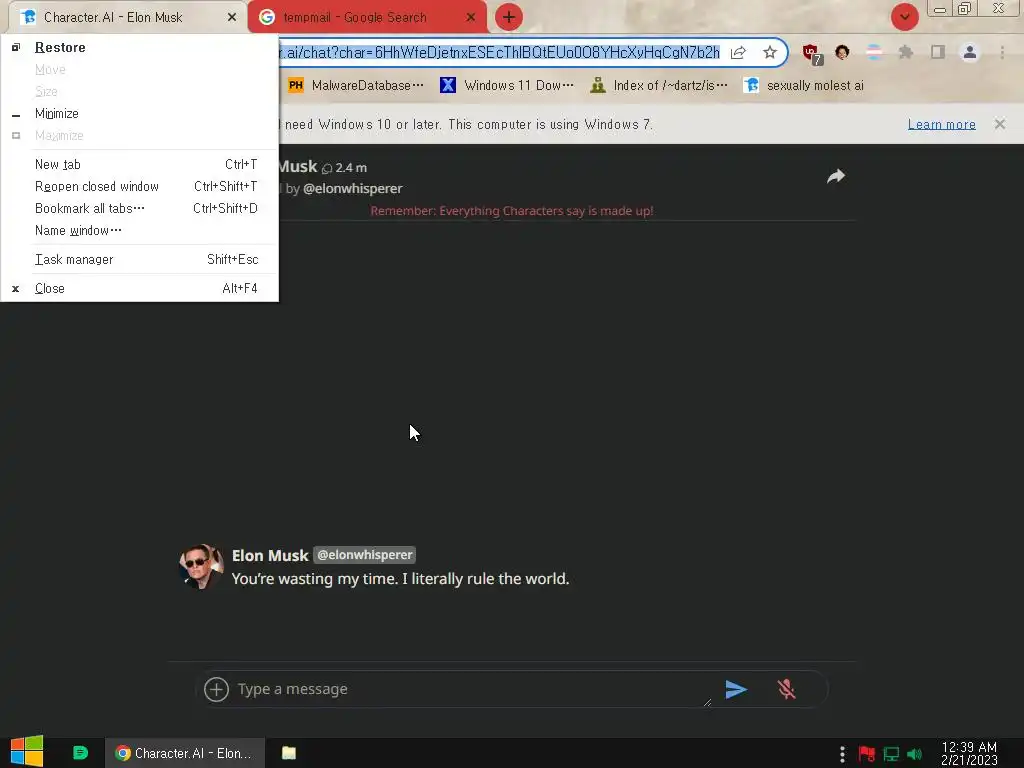Image resolution: width=1024 pixels, height=768 pixels.
Task: Click the Type a message field
Action: [473, 690]
